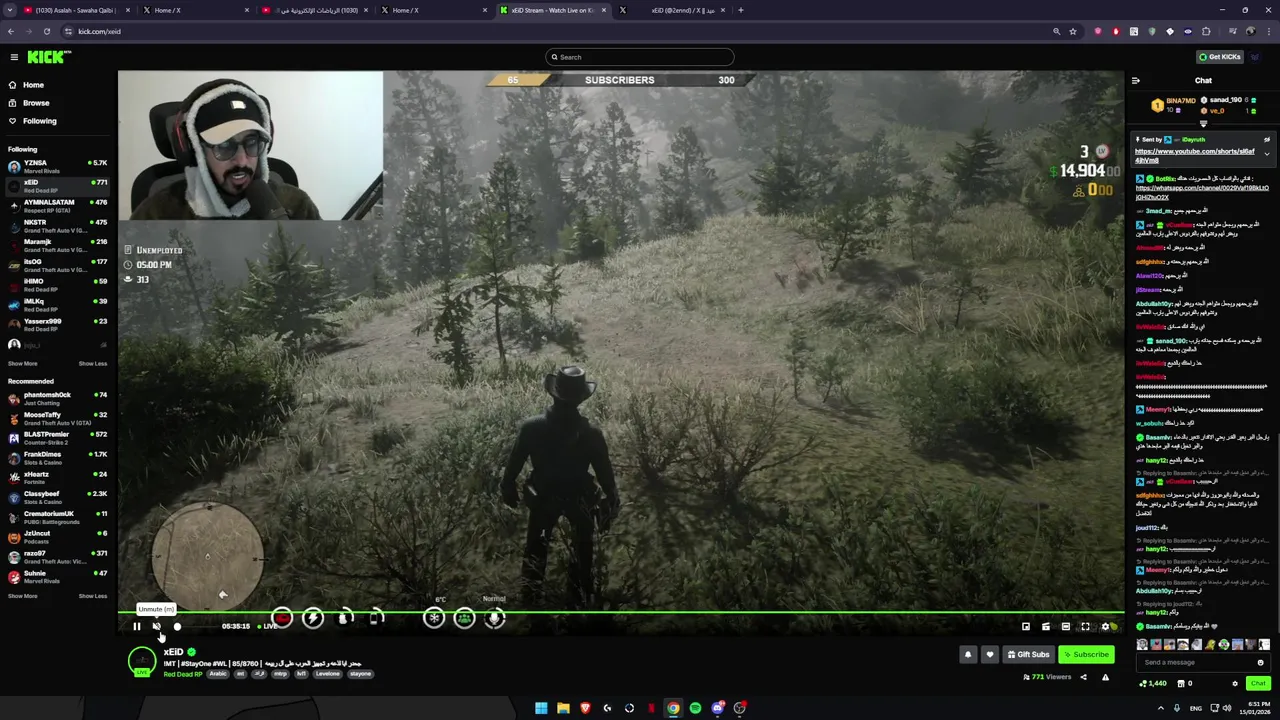Open xHeartz recommended channel
1280x720 pixels.
click(x=57, y=477)
